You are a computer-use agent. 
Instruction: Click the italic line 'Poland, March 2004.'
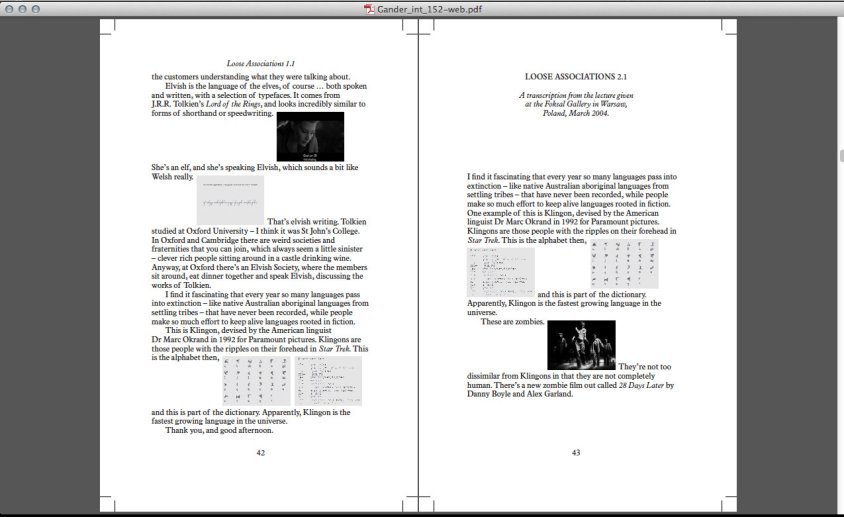click(576, 113)
